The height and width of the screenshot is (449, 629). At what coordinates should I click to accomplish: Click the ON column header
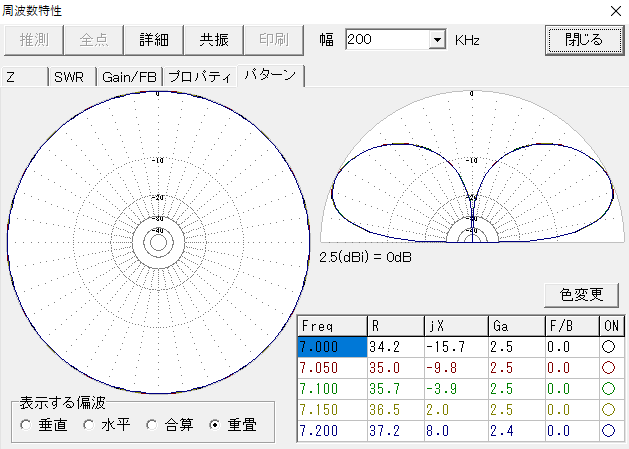pyautogui.click(x=612, y=326)
